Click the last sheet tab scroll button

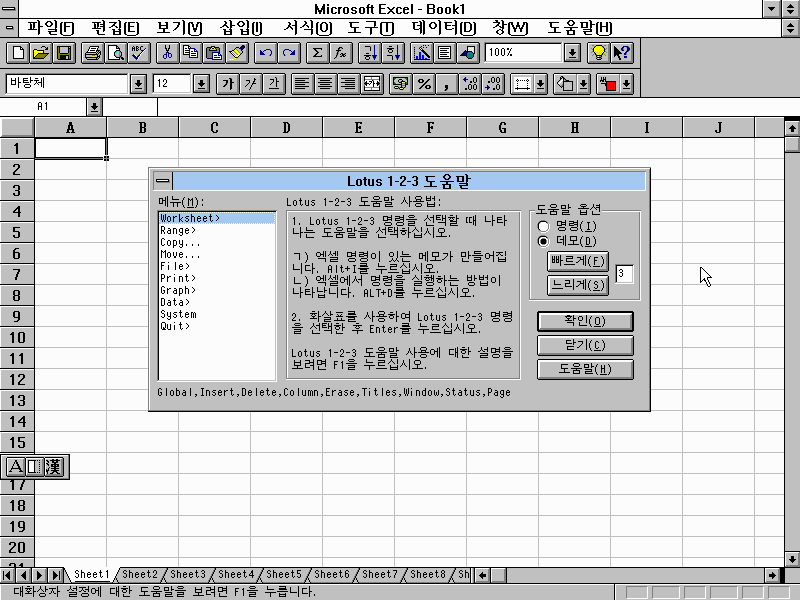tap(56, 575)
